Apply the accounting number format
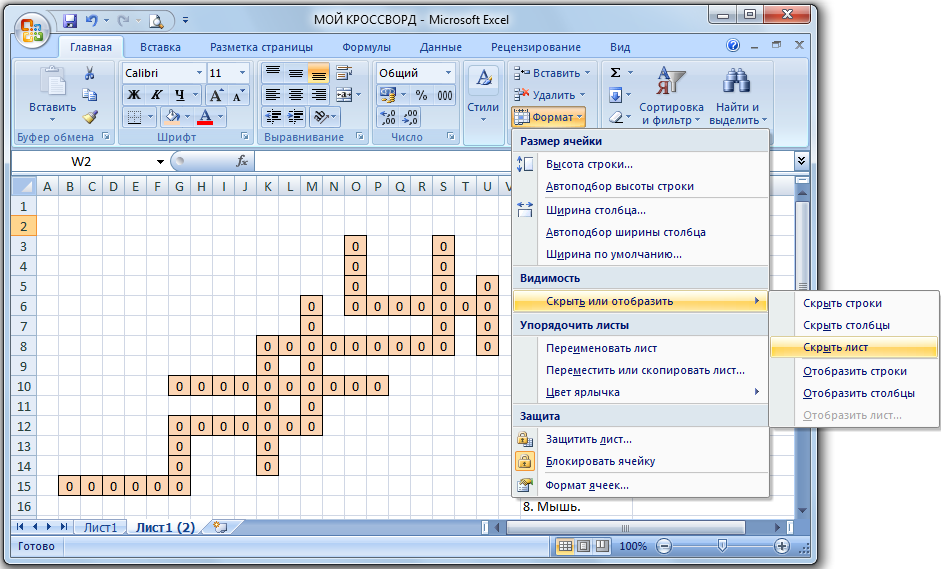Screen dimensions: 941x569 tap(387, 95)
